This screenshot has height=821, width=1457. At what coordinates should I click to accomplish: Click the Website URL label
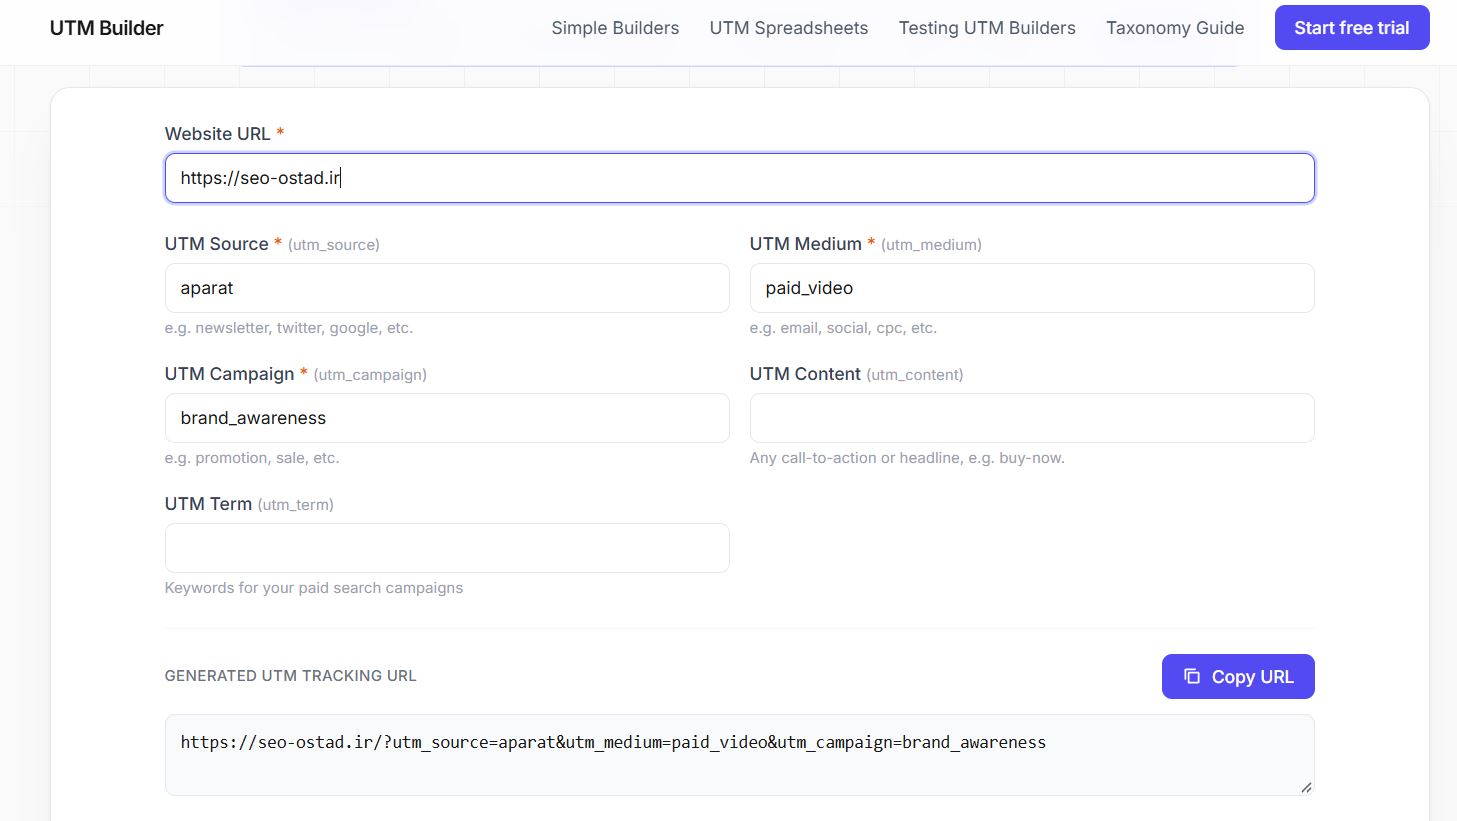click(x=217, y=134)
